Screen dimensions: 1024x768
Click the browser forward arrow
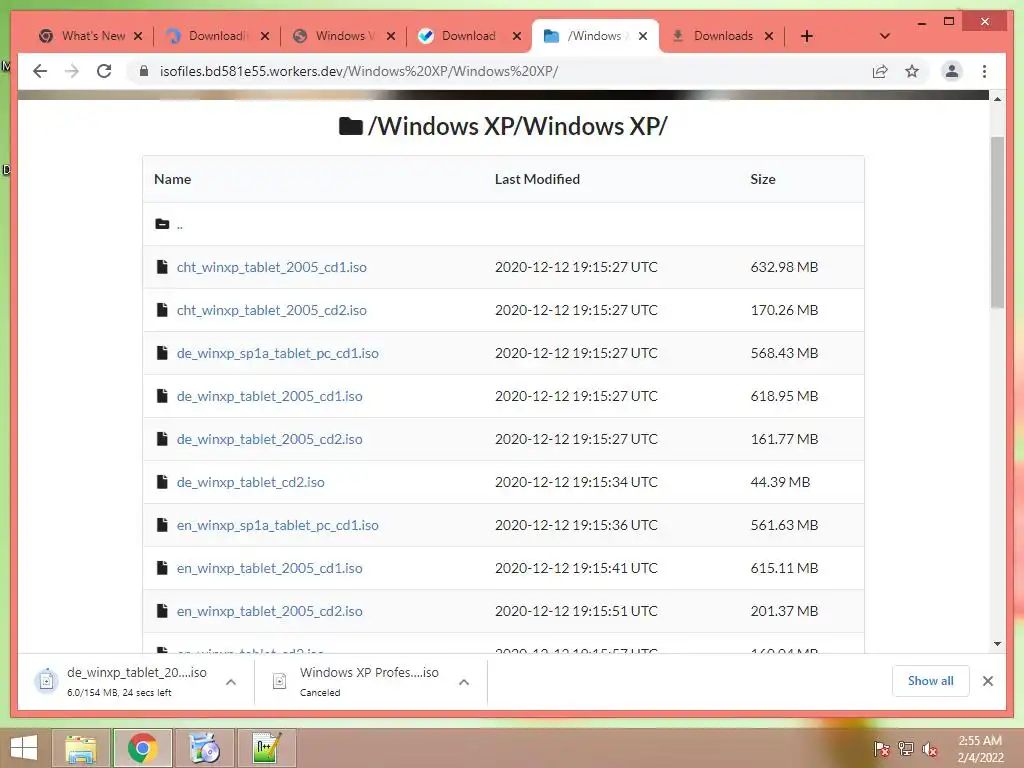(x=72, y=71)
